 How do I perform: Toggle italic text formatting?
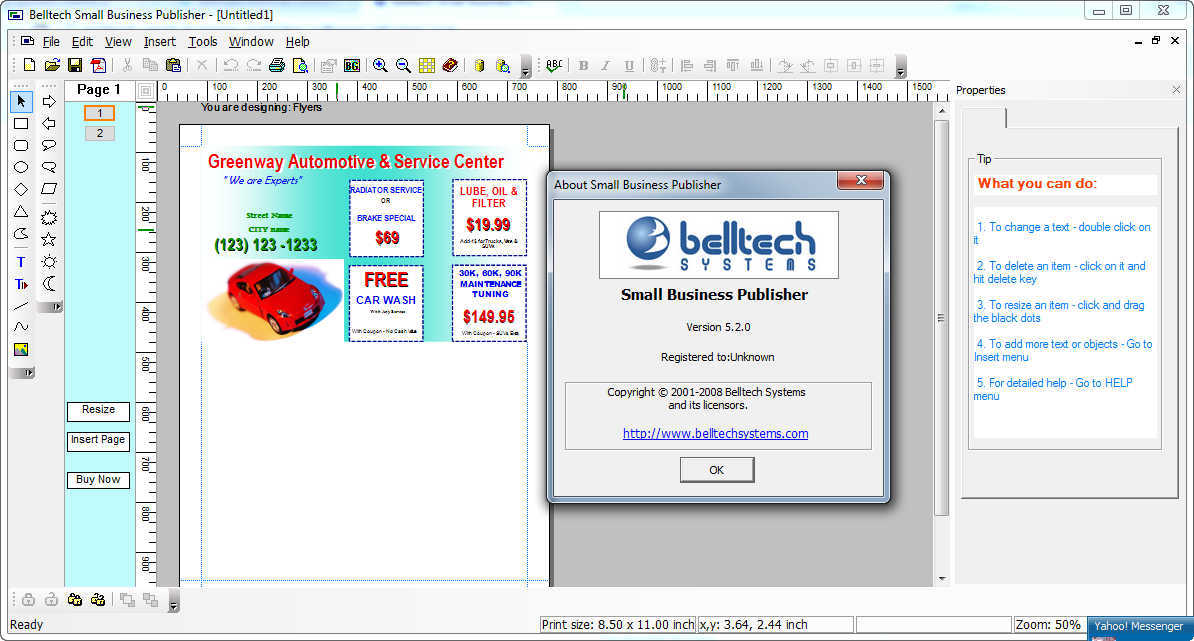click(604, 66)
